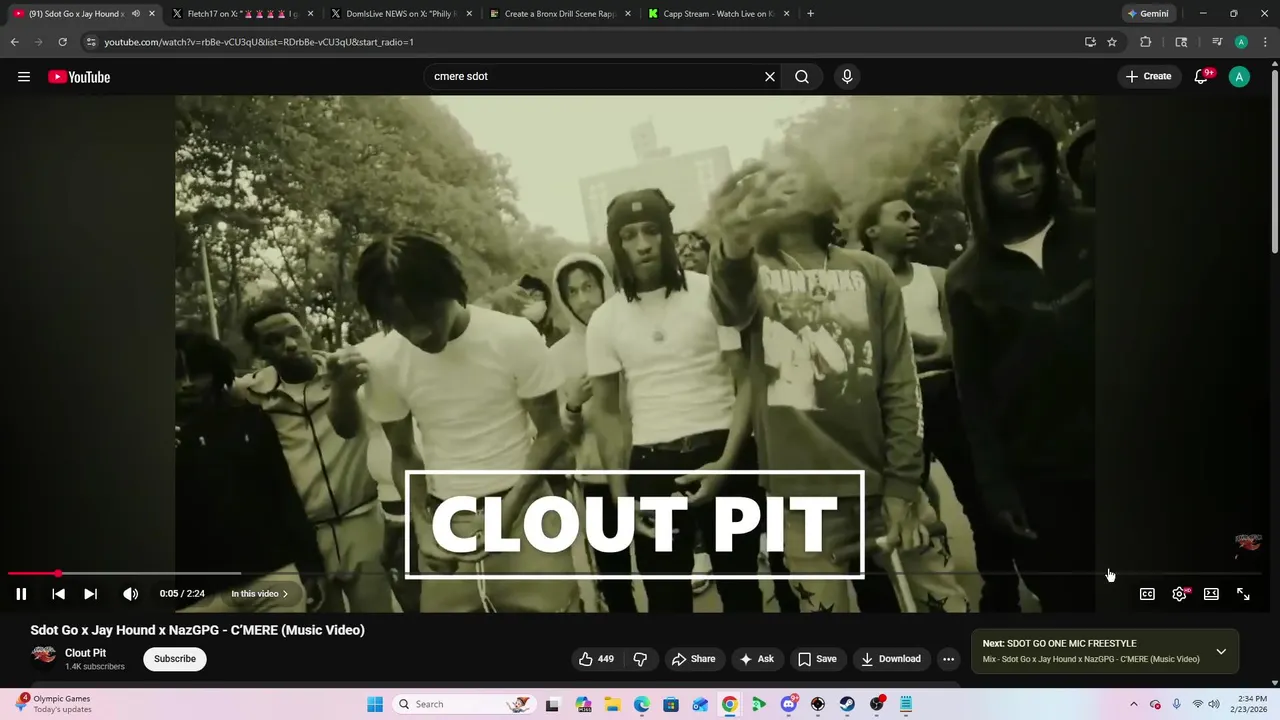Open Steam from taskbar
The height and width of the screenshot is (720, 1280).
click(x=847, y=704)
